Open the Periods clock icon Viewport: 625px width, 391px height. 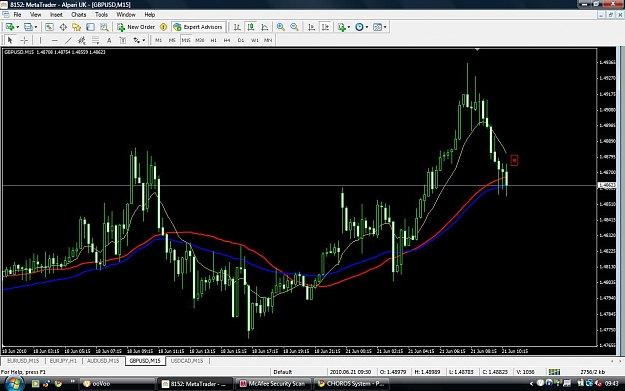pos(359,27)
